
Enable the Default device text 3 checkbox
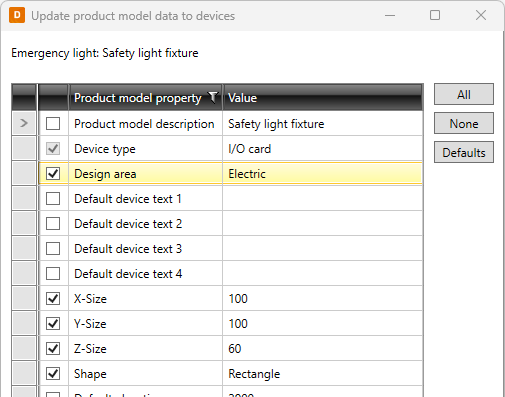point(53,249)
